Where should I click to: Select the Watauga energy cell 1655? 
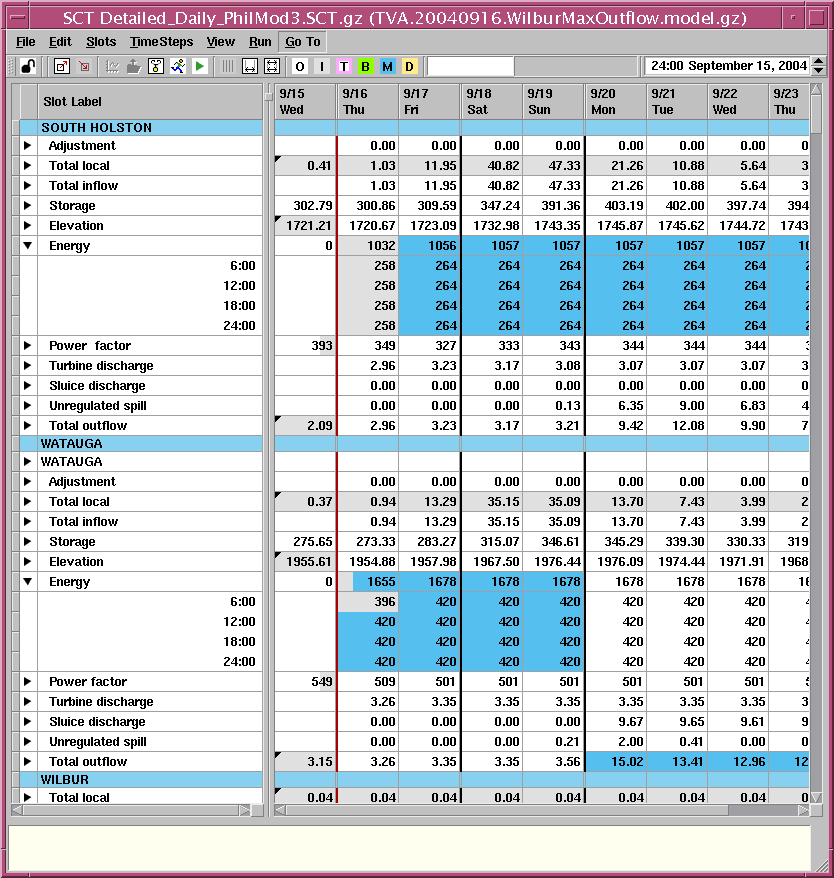pos(367,582)
